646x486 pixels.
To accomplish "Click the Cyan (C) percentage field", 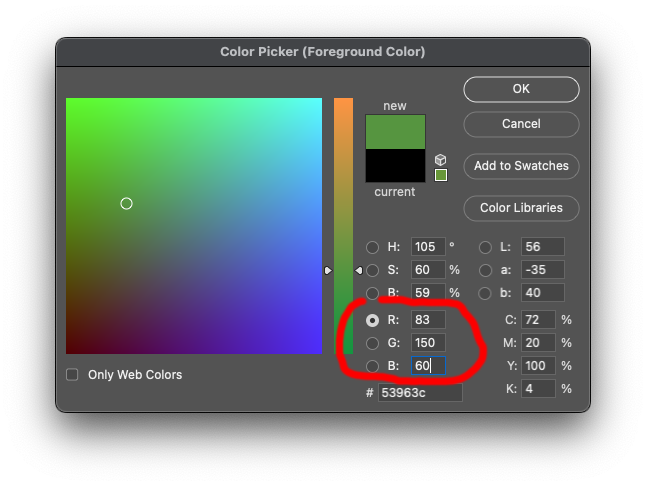I will [x=537, y=320].
